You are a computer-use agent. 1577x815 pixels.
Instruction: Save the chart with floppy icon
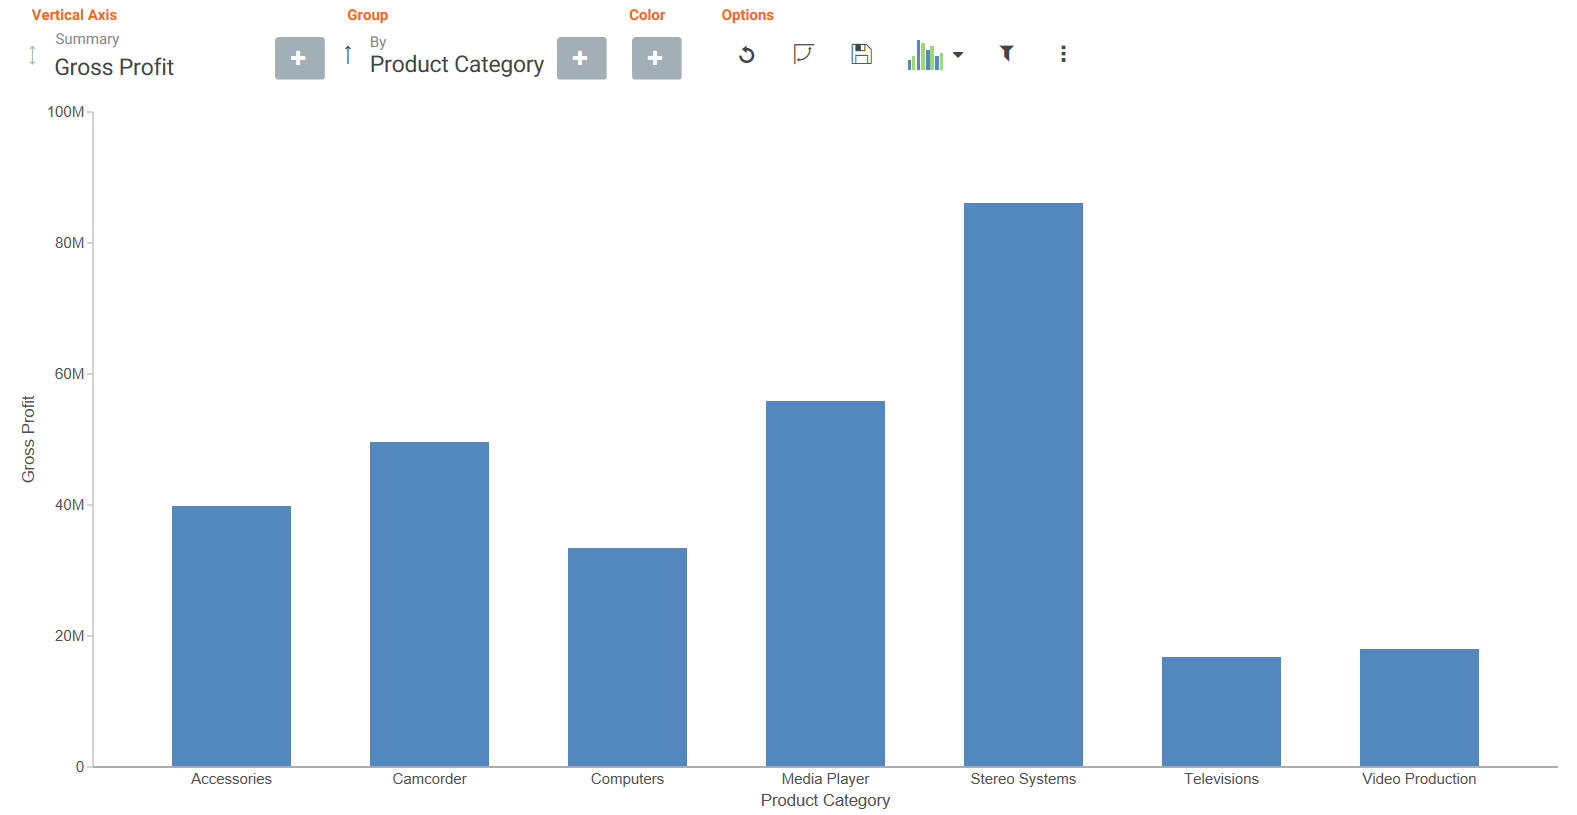pos(861,54)
